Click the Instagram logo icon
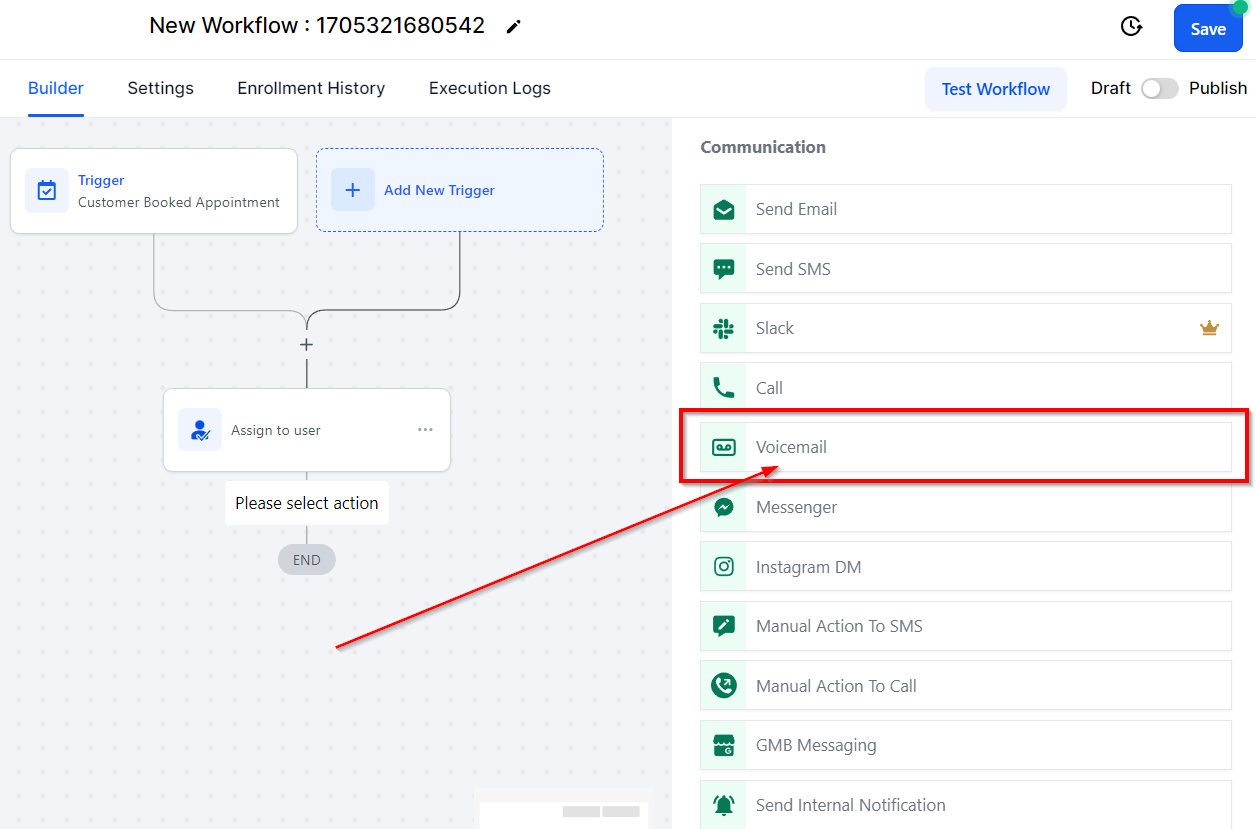The height and width of the screenshot is (829, 1256). pos(724,567)
